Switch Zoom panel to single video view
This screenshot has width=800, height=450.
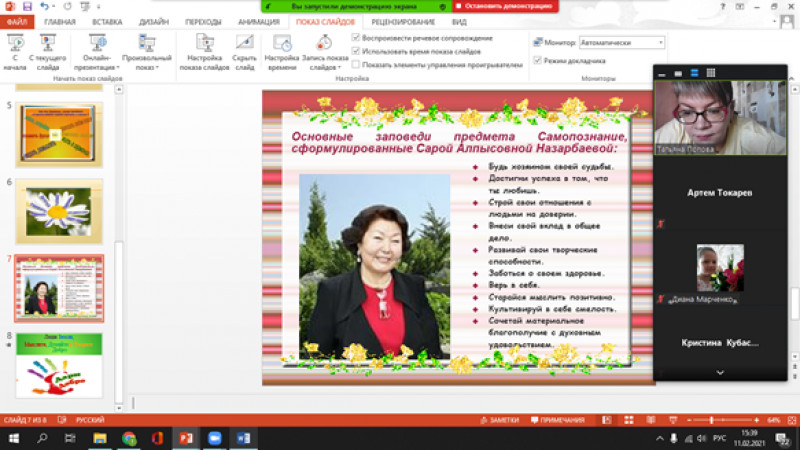tap(678, 73)
